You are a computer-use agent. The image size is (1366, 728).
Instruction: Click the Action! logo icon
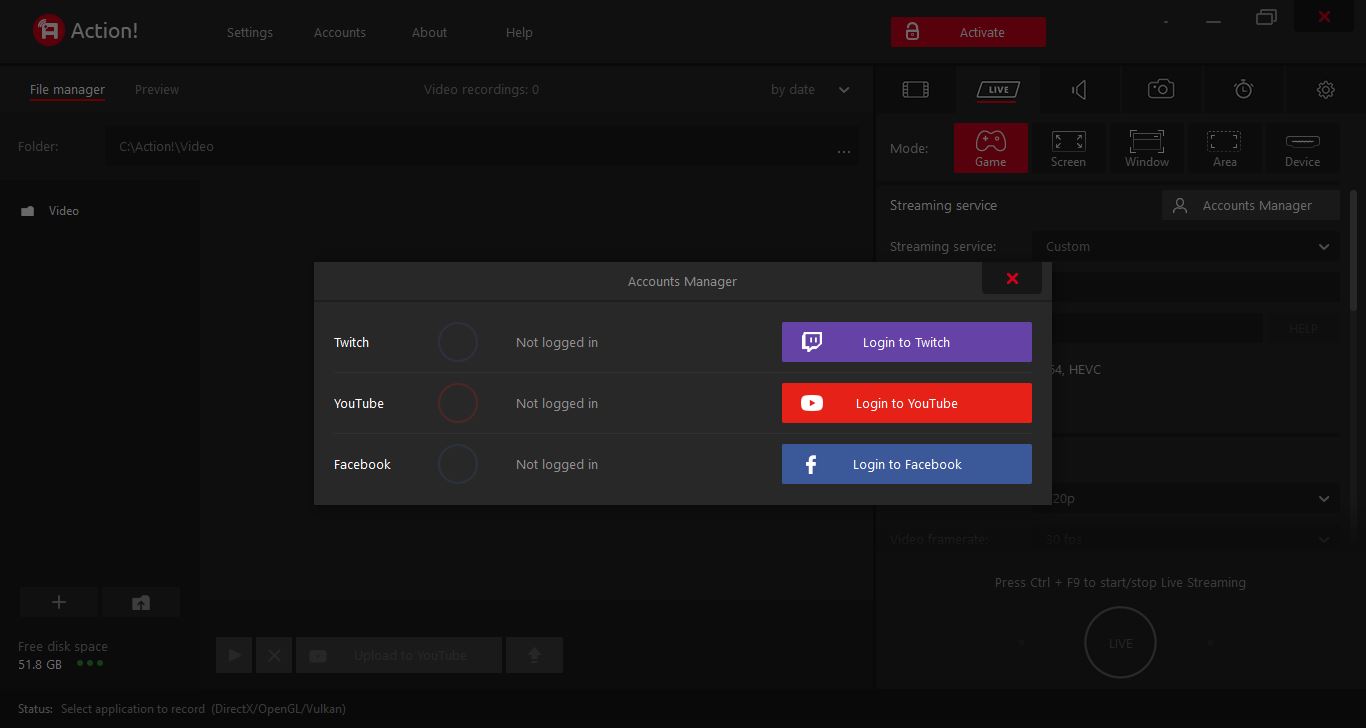point(48,31)
